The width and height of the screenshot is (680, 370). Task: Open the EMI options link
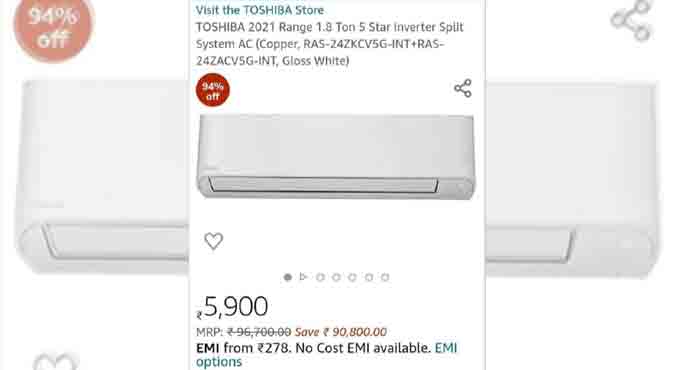(x=327, y=355)
